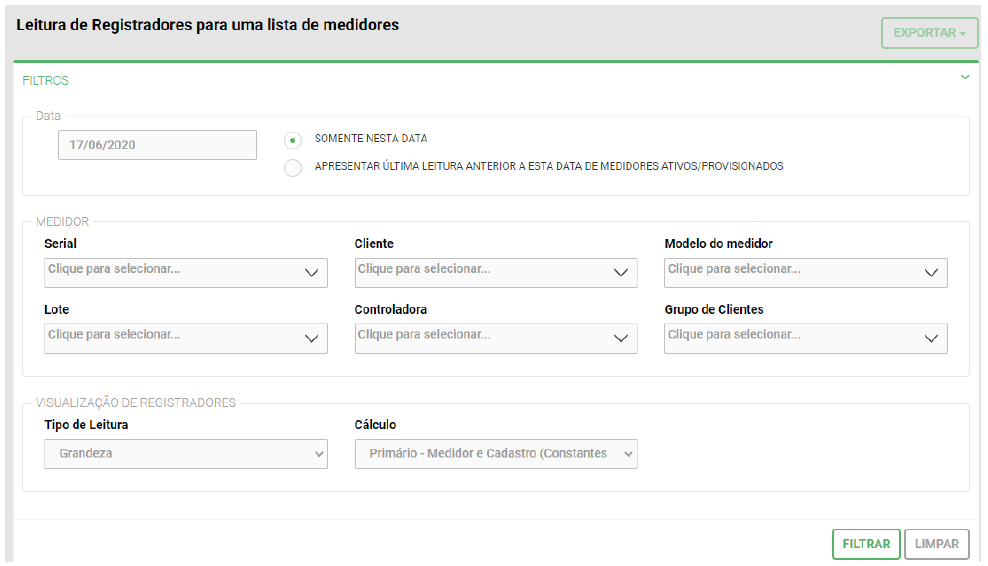Click inside the Controladora selection field
Screen dimensions: 988x566
click(480, 336)
